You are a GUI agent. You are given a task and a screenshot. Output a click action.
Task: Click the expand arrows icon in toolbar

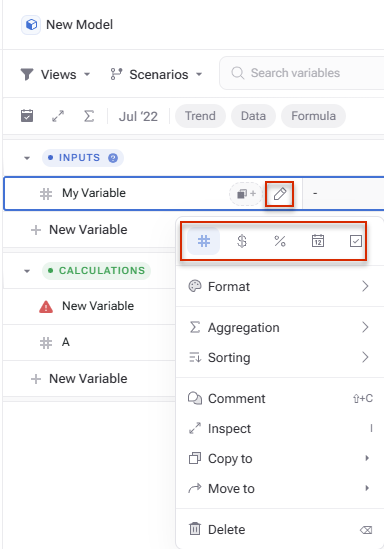point(58,116)
